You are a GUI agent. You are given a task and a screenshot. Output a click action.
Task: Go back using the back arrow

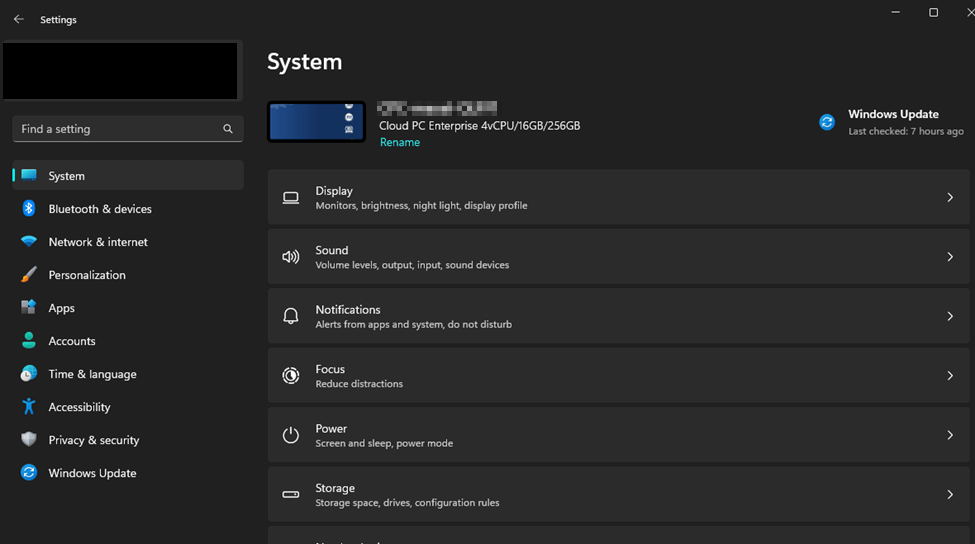click(x=18, y=19)
